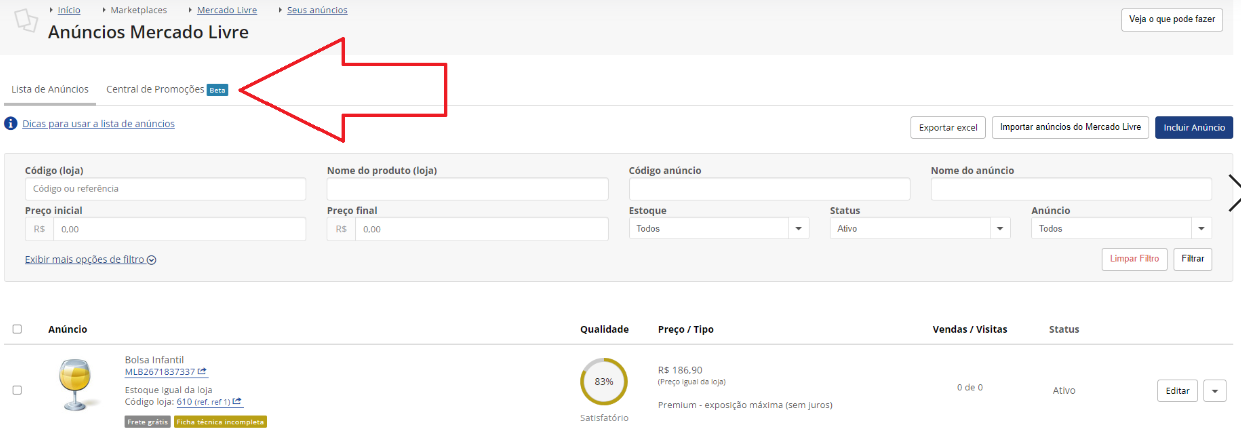Click the stacked pages logo icon beside title
The height and width of the screenshot is (430, 1241).
27,22
